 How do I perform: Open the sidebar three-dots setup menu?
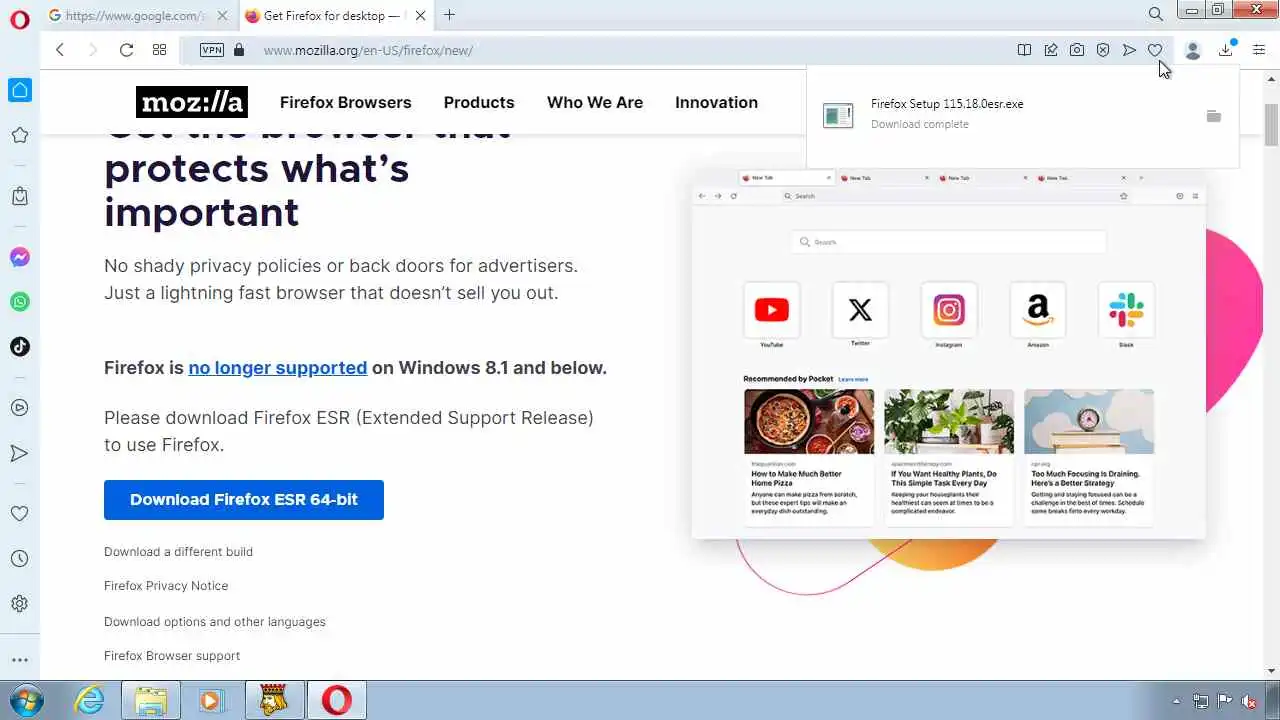click(20, 660)
